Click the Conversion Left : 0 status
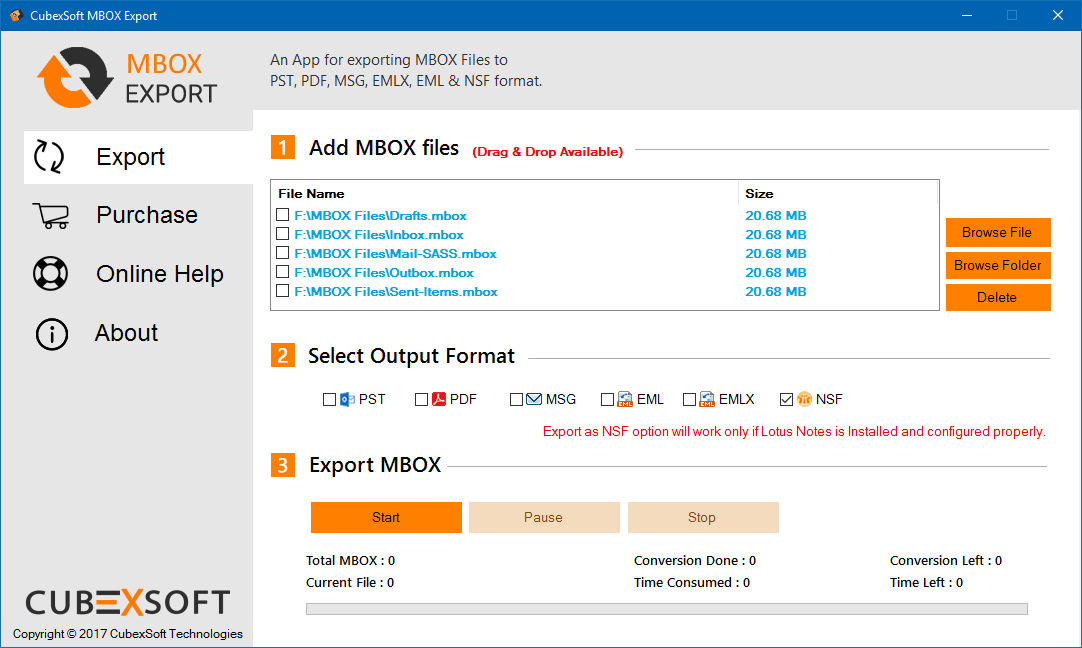This screenshot has height=648, width=1082. point(946,560)
